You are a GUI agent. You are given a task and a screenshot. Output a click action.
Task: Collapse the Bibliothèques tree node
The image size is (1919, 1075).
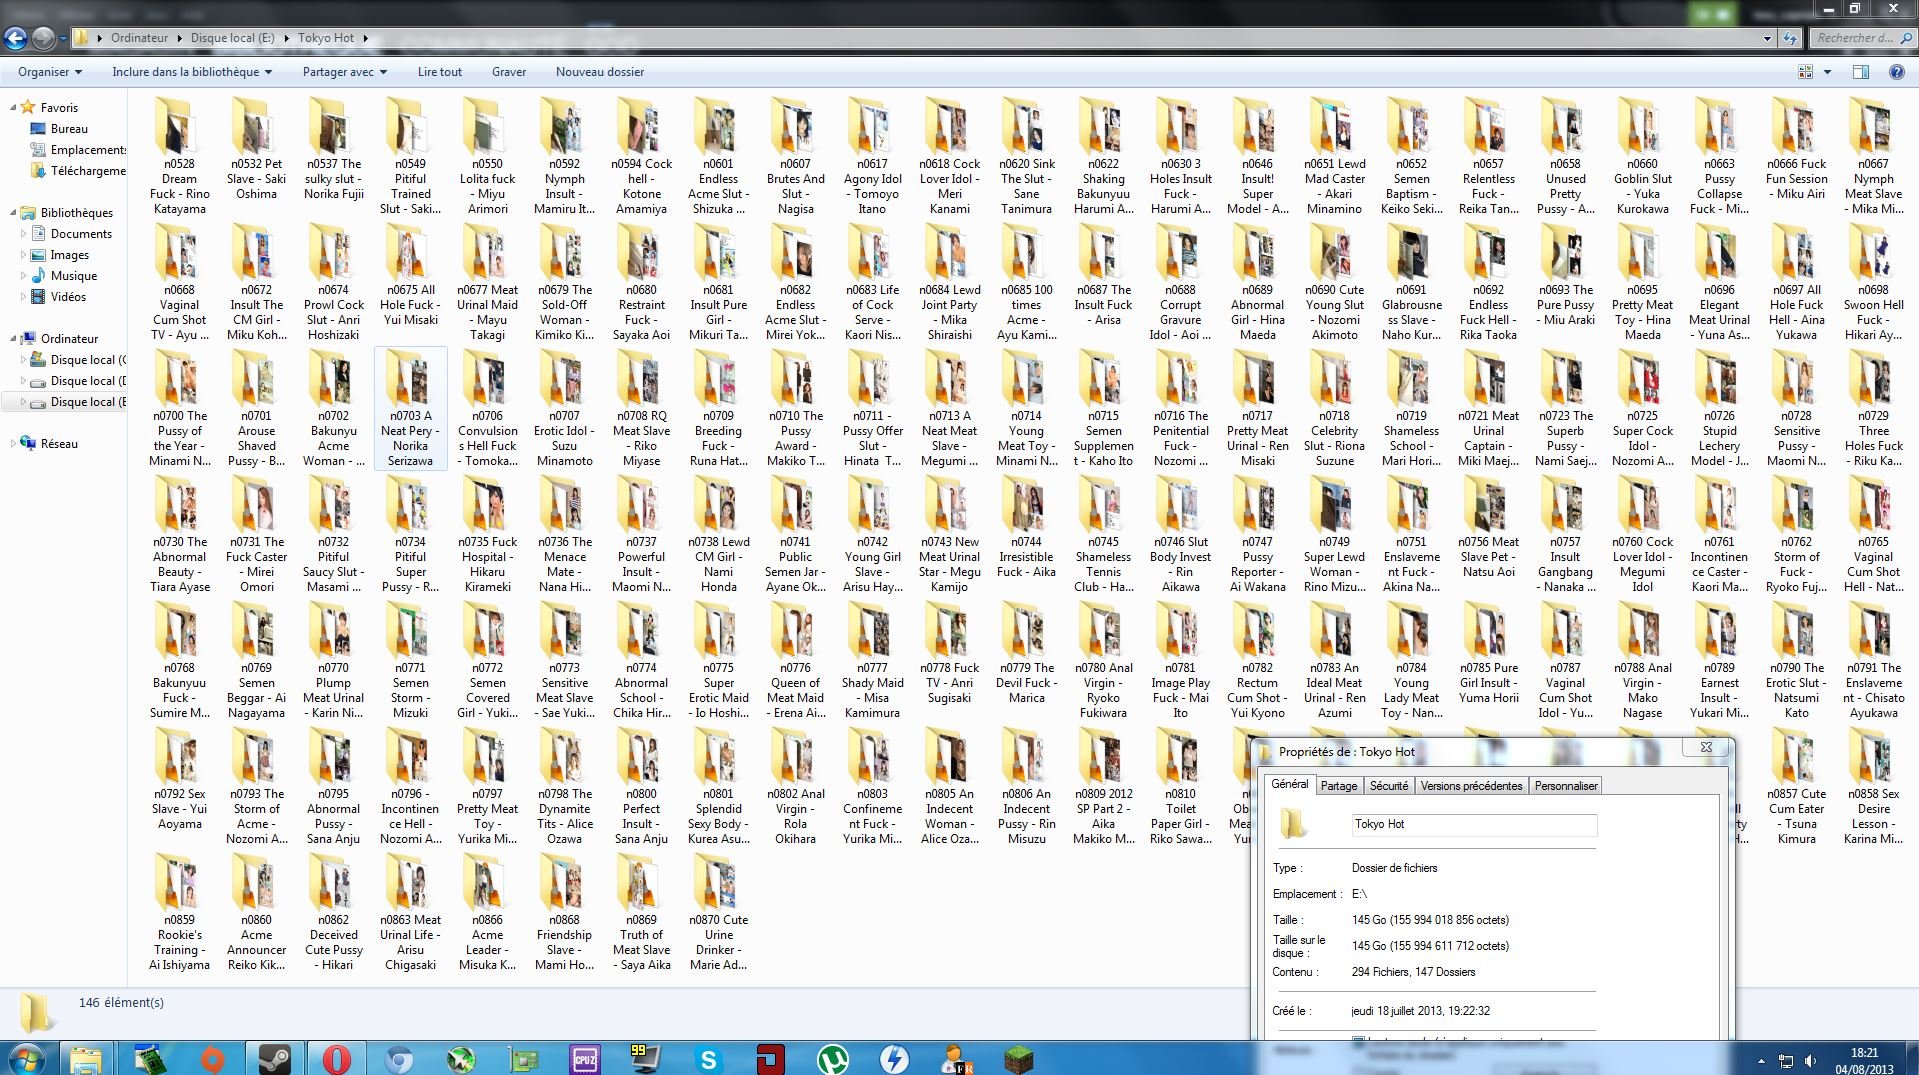(x=14, y=213)
